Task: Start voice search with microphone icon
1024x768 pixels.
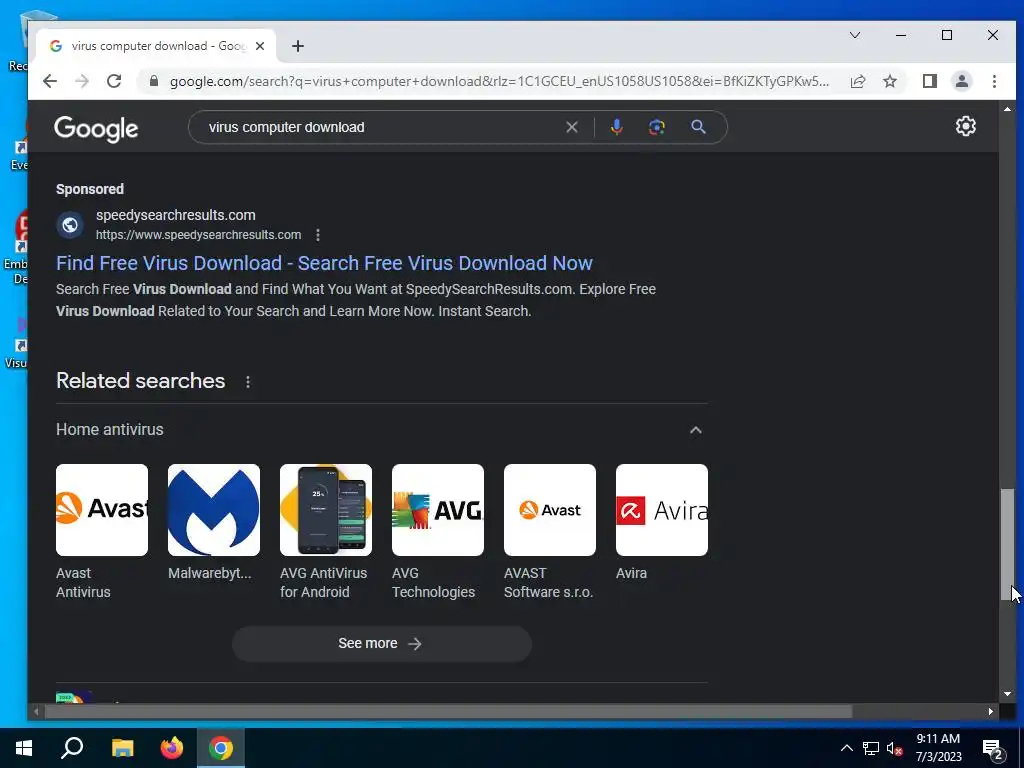Action: 616,127
